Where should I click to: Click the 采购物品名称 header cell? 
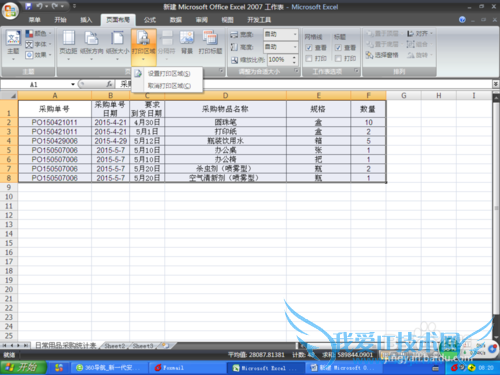coord(225,109)
